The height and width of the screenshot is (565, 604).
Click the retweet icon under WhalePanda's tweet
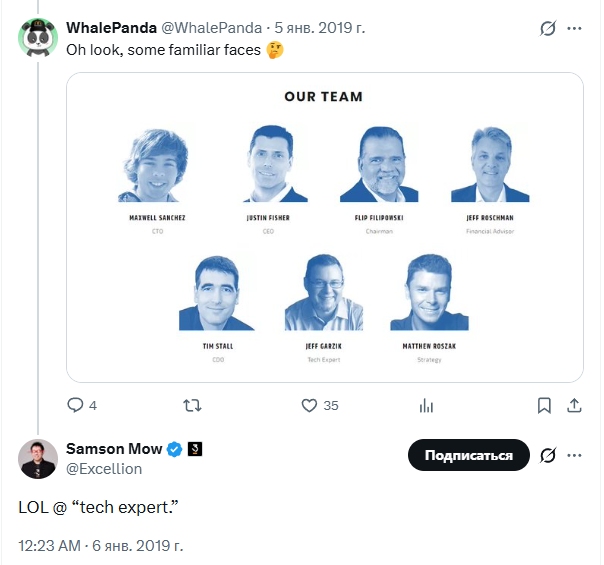pyautogui.click(x=194, y=406)
